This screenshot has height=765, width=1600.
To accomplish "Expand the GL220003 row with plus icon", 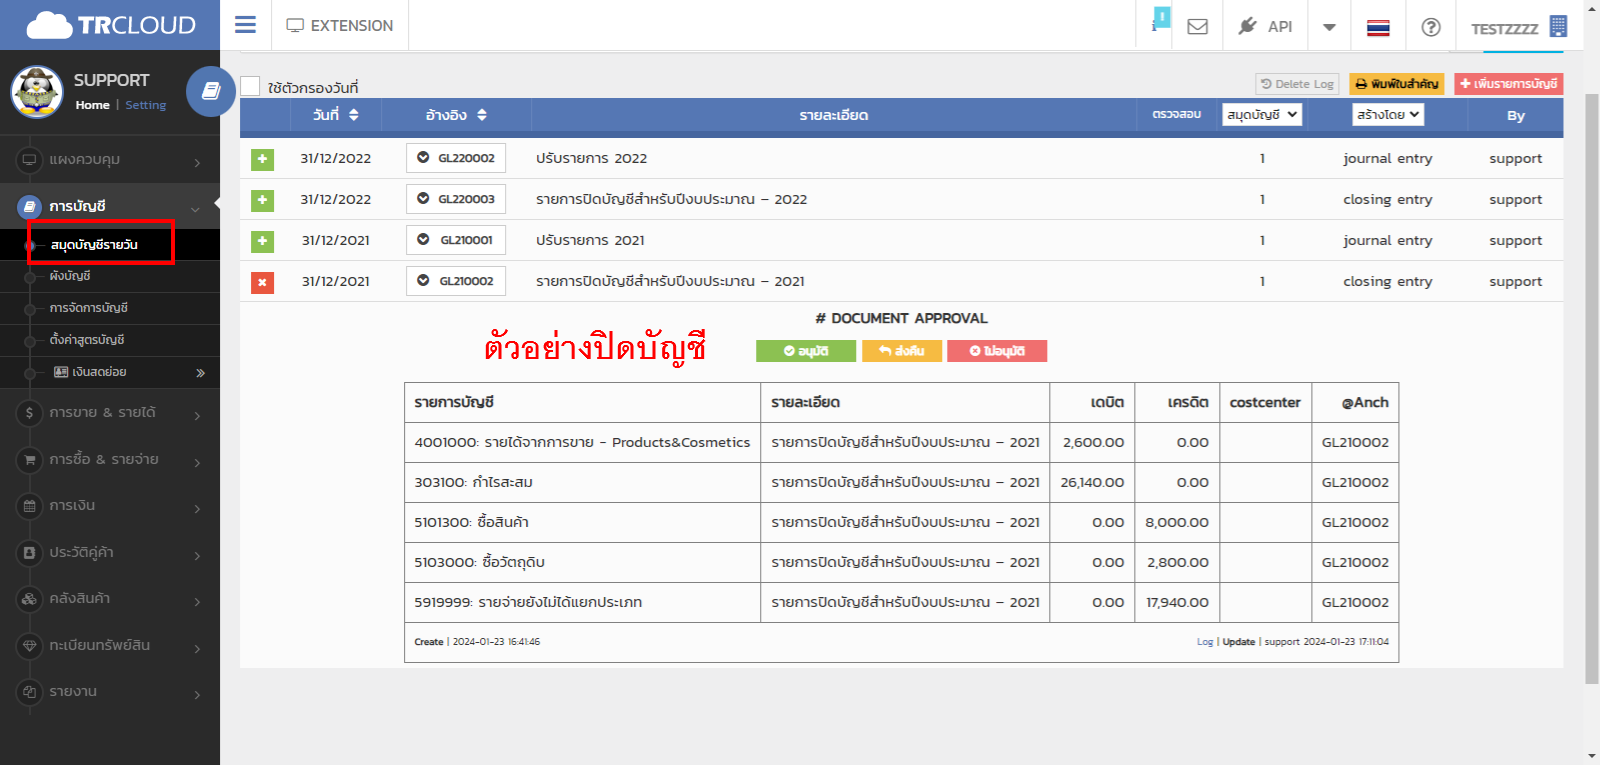I will [x=262, y=200].
